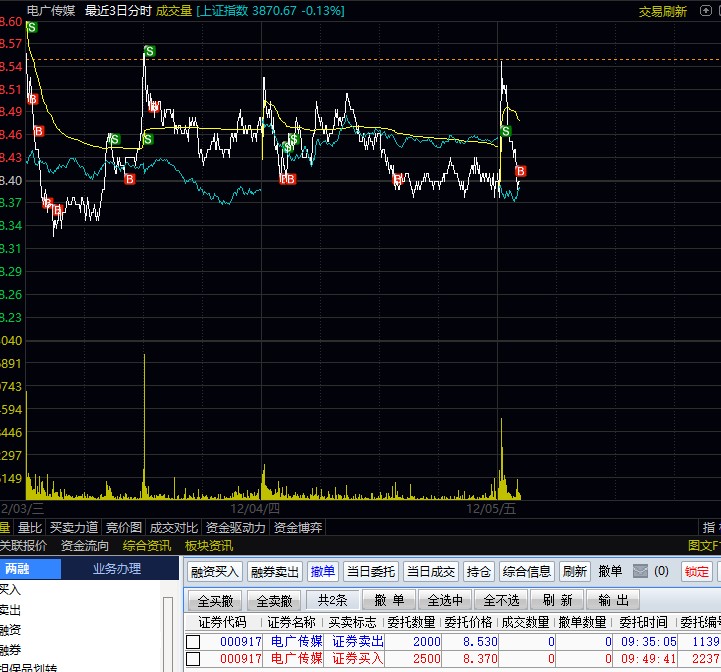The height and width of the screenshot is (672, 721).
Task: Switch to the 买卖力道 tab
Action: click(74, 527)
